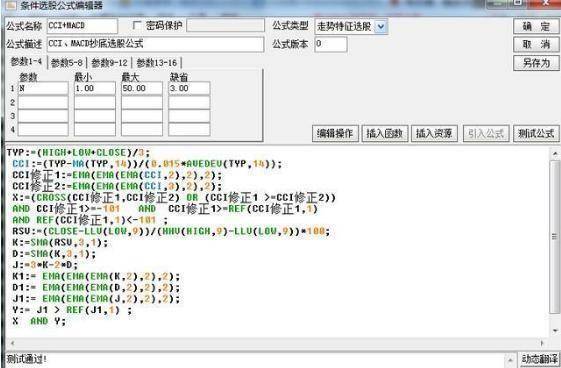Run the 测试公式 button
This screenshot has width=561, height=368.
click(536, 134)
